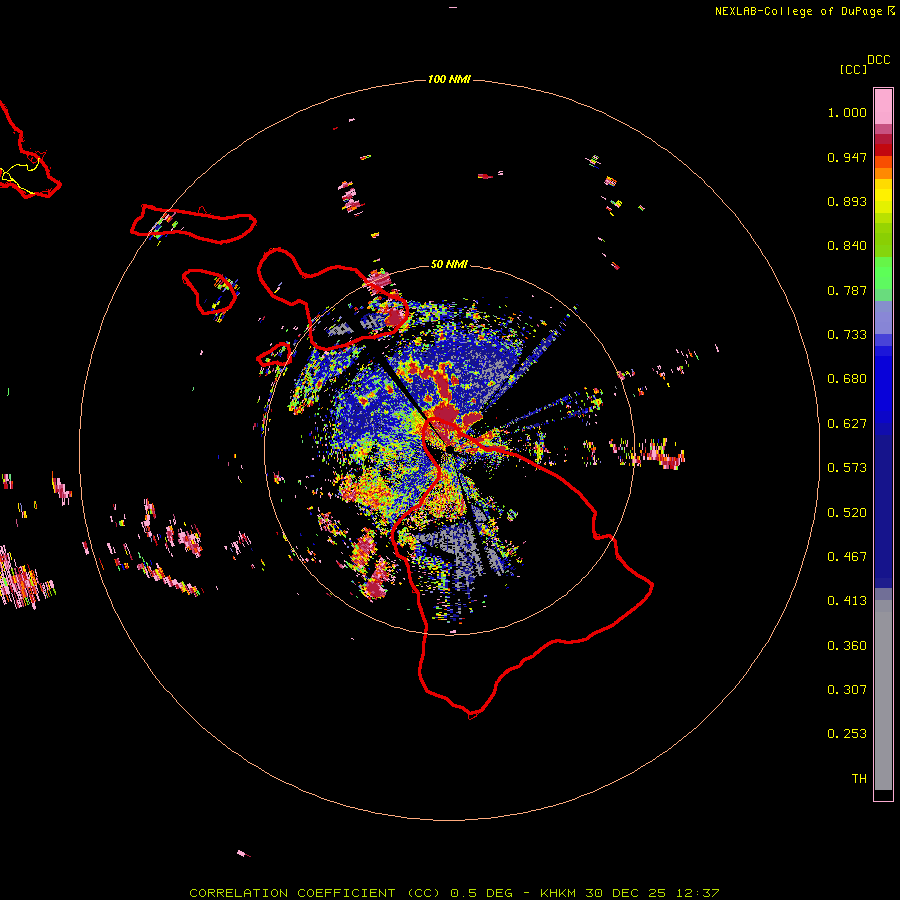Screen dimensions: 900x900
Task: Click the 0.787 color scale value
Action: [x=847, y=290]
